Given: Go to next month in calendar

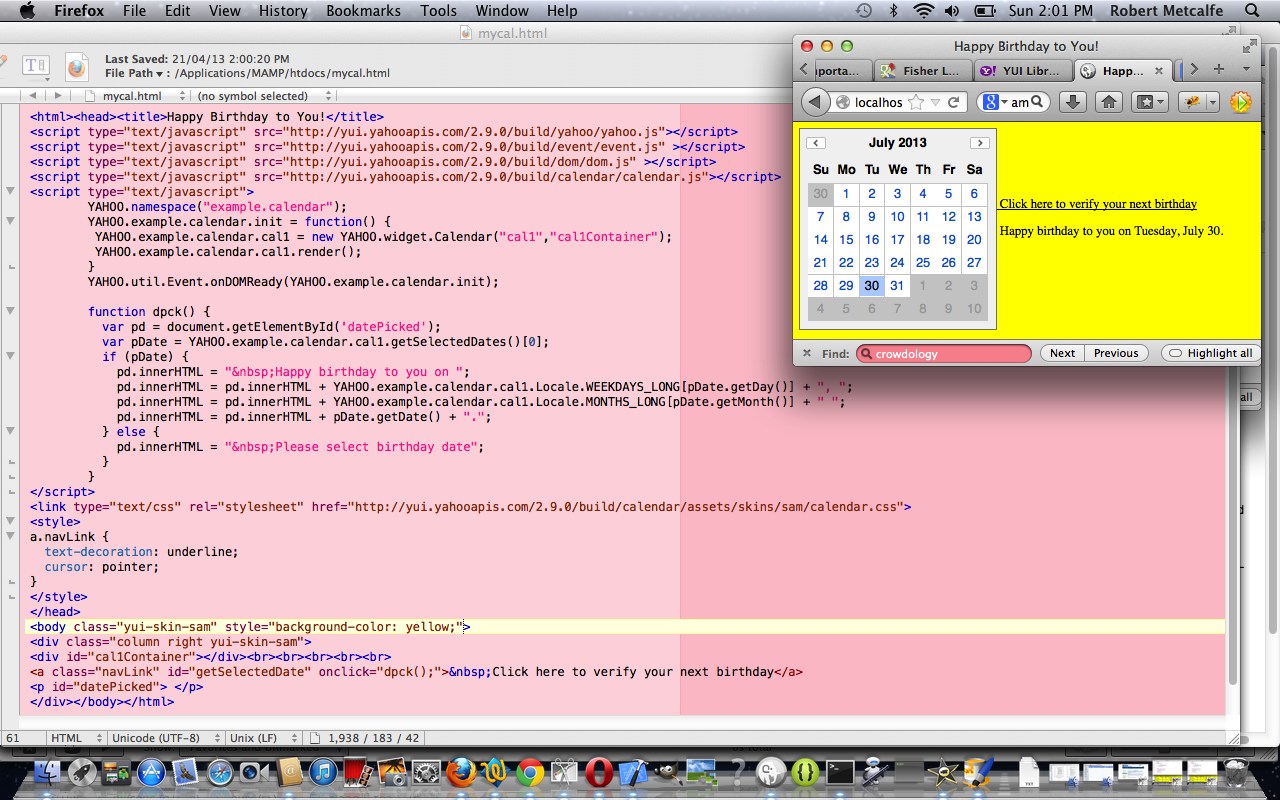Looking at the screenshot, I should pyautogui.click(x=980, y=143).
